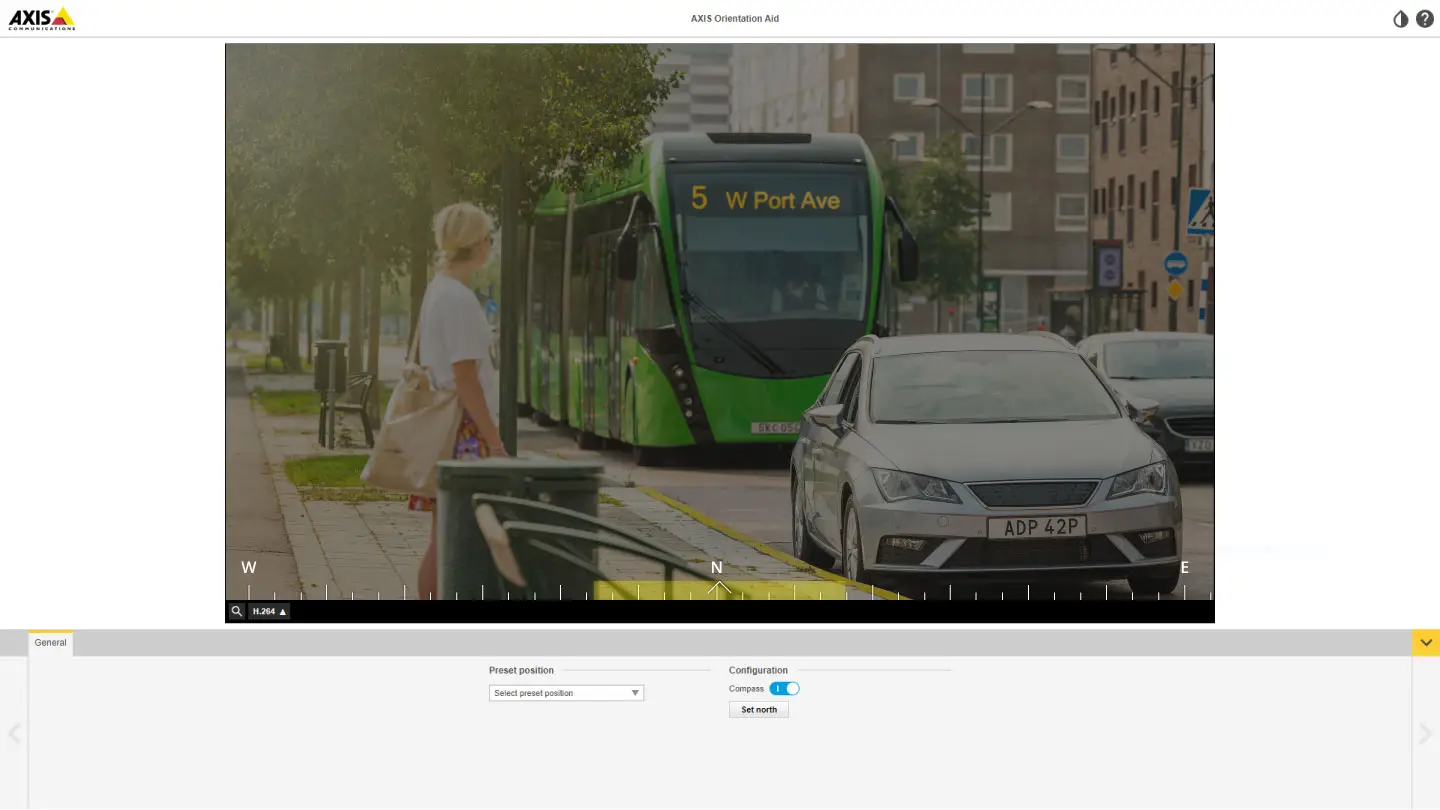Click the ADP 42P license plate

click(x=1036, y=527)
